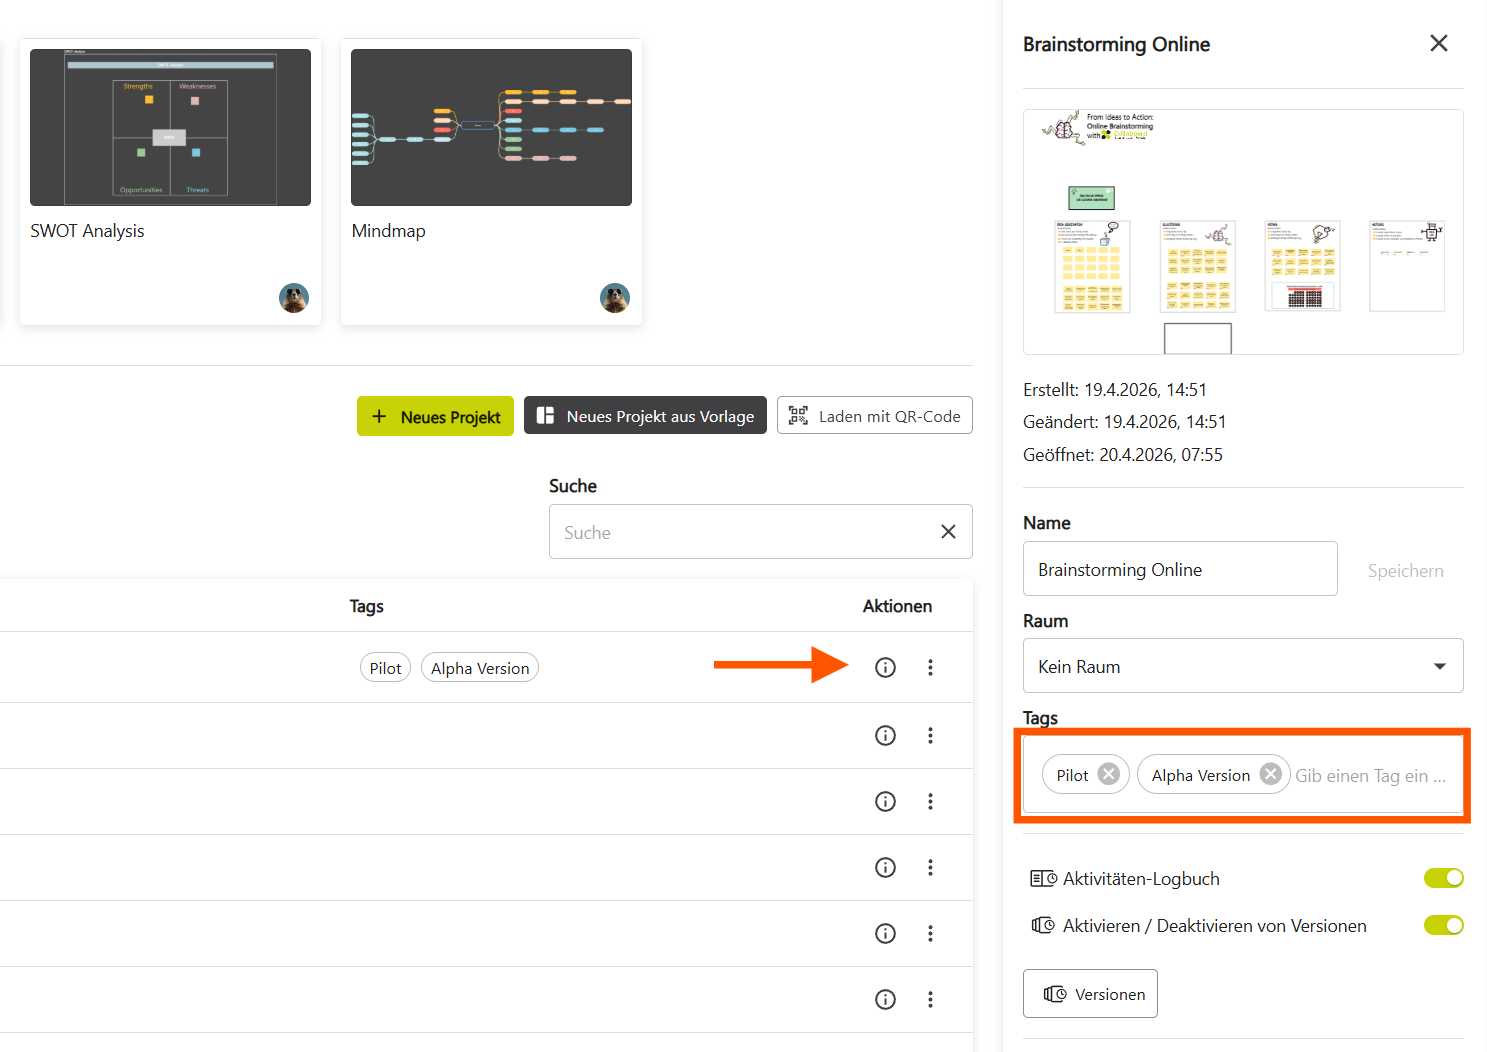Create Neues Projekt aus Vorlage
The image size is (1487, 1052).
645,416
